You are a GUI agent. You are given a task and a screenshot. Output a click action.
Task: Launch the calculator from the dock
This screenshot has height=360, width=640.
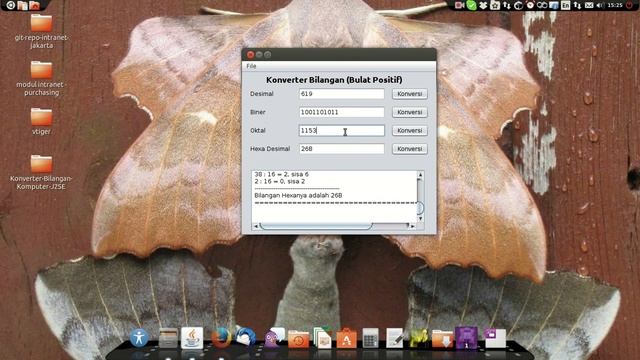[x=371, y=338]
